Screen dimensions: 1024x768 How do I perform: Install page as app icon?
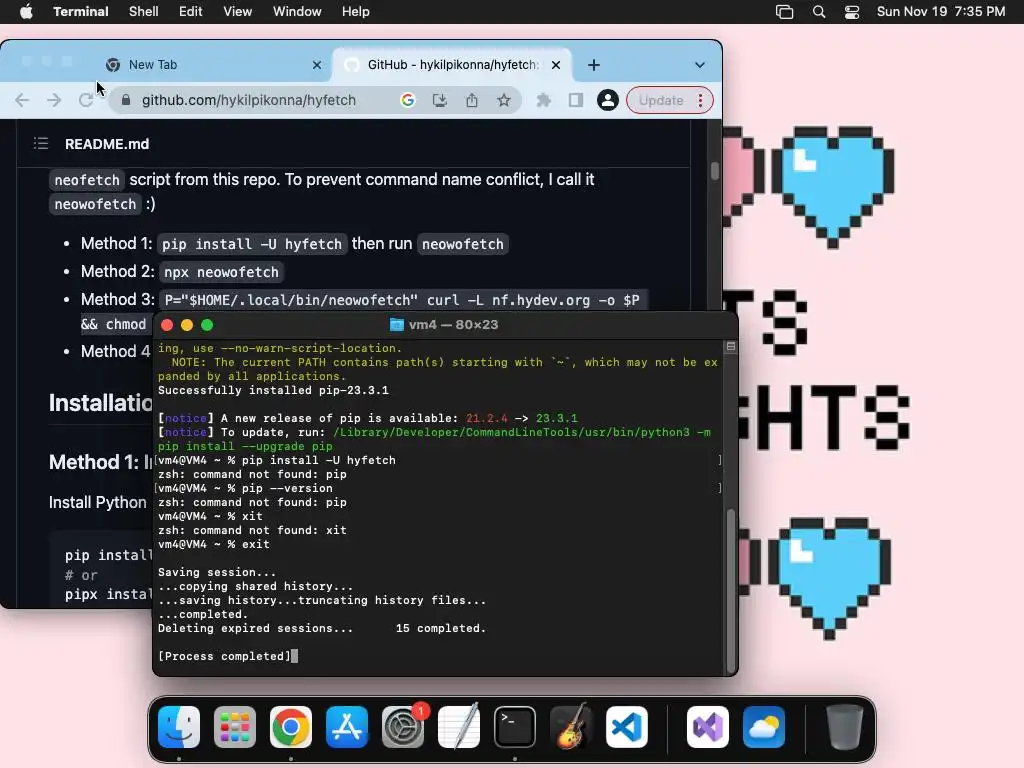tap(440, 100)
